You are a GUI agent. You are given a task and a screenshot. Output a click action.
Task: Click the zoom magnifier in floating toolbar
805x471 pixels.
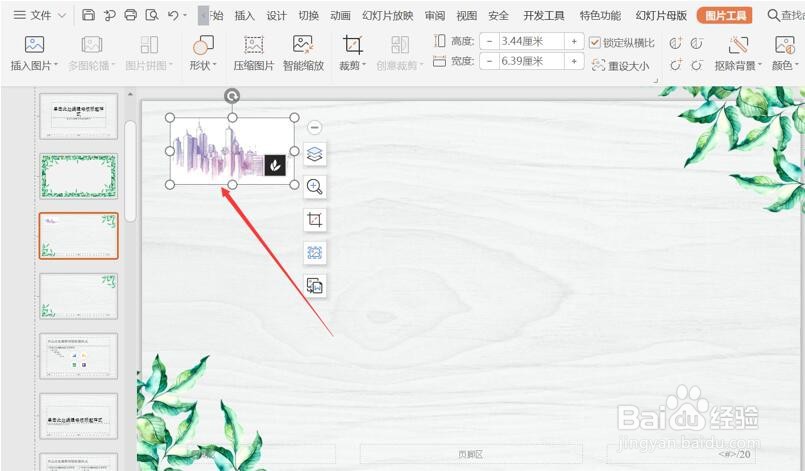(315, 186)
